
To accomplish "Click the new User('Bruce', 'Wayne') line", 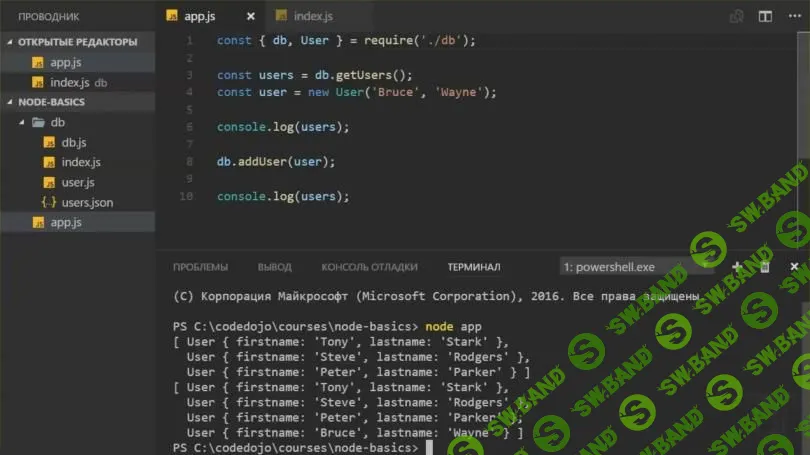I will [x=356, y=92].
